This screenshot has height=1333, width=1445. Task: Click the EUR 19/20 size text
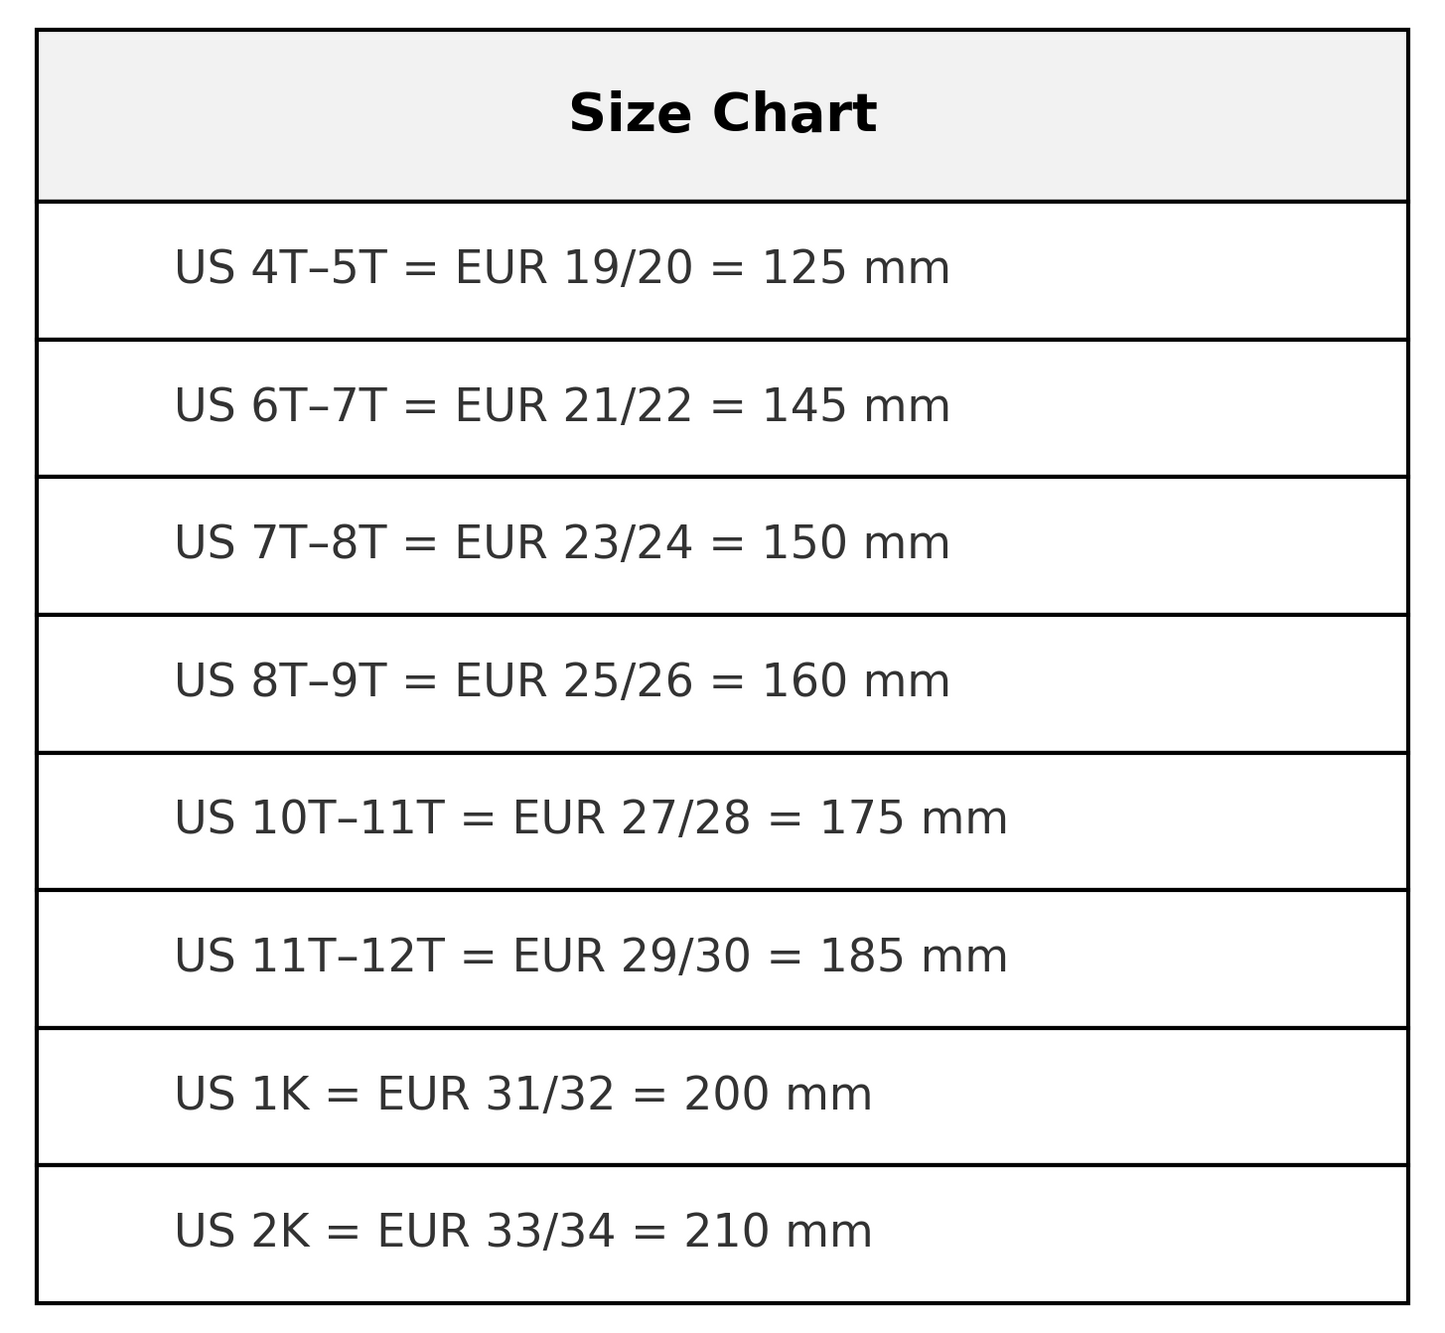point(573,268)
